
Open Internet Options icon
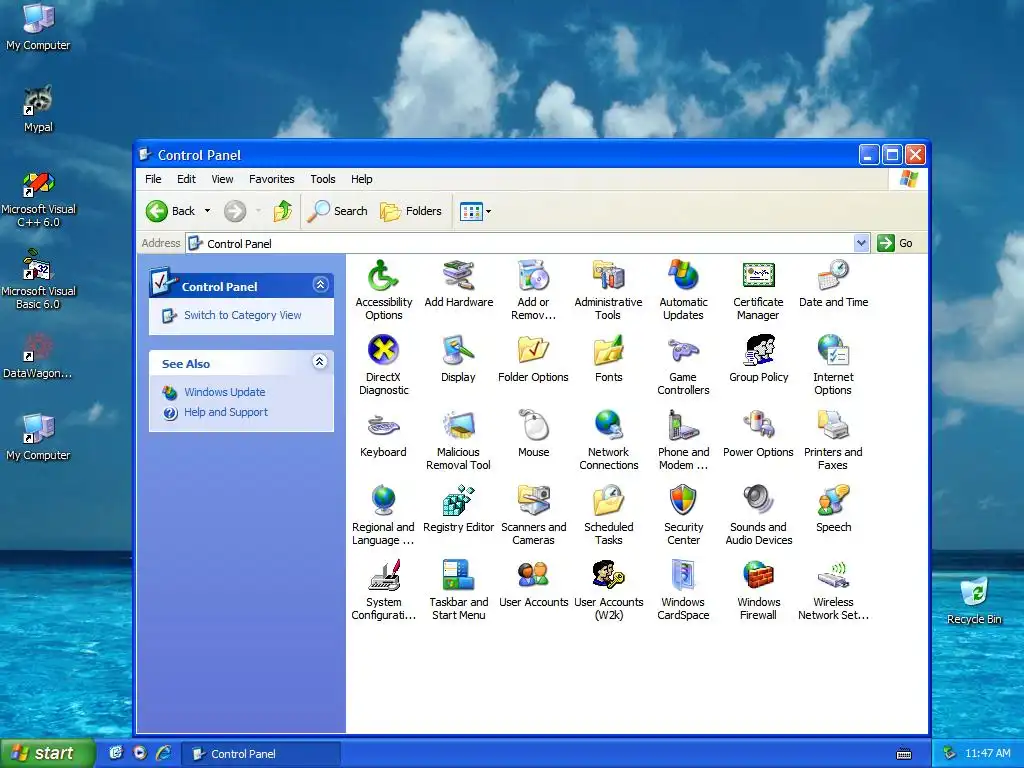[x=833, y=351]
